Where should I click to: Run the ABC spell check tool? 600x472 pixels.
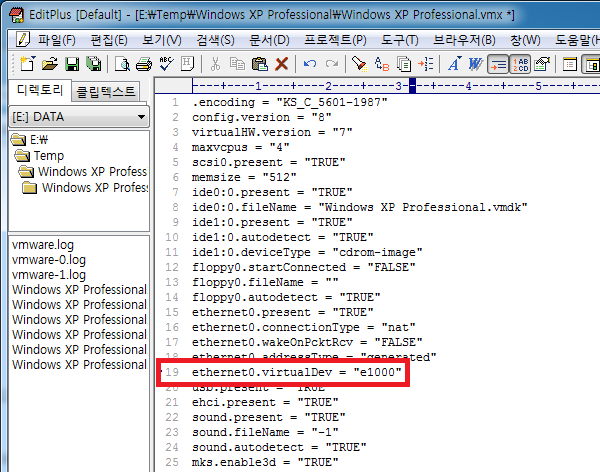pyautogui.click(x=166, y=64)
